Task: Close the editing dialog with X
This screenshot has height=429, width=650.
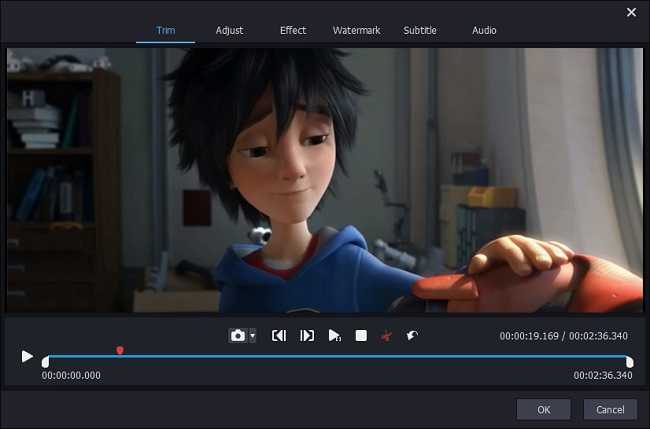Action: point(631,12)
